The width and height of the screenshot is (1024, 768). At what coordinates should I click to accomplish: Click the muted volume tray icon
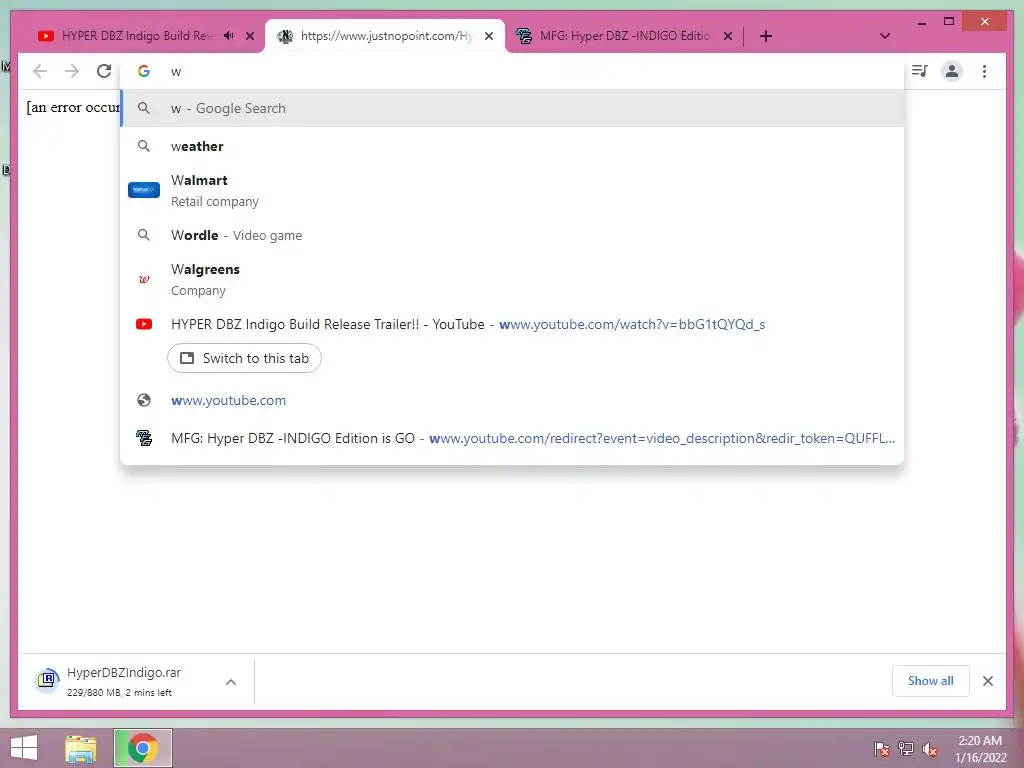(x=929, y=749)
